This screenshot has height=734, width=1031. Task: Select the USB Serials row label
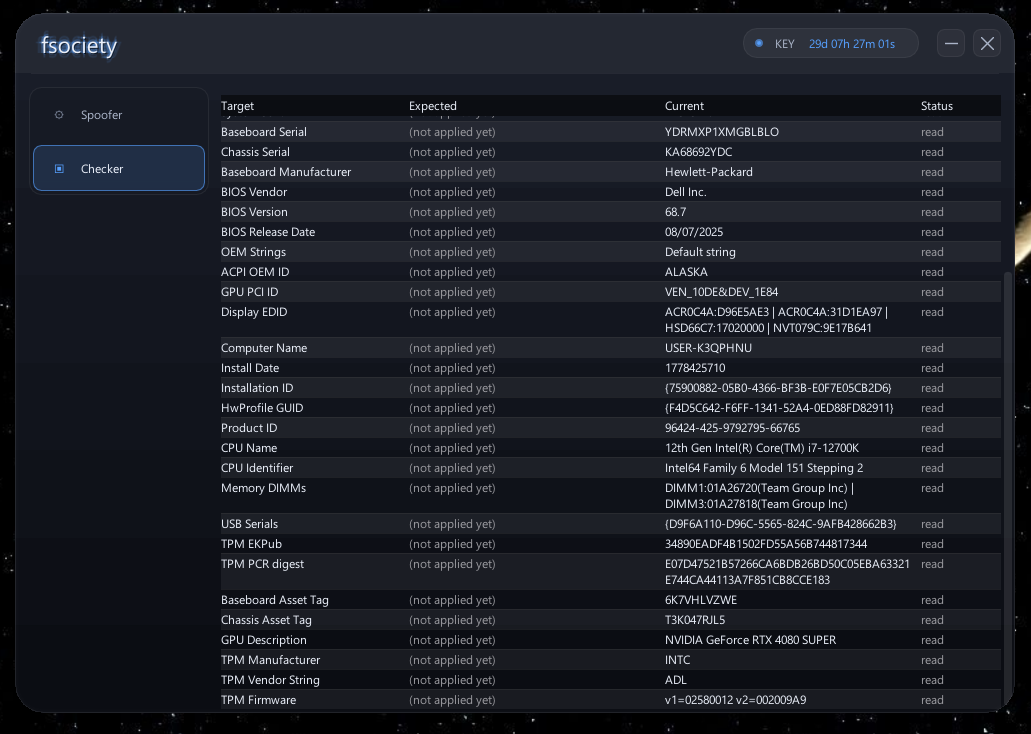click(x=249, y=524)
